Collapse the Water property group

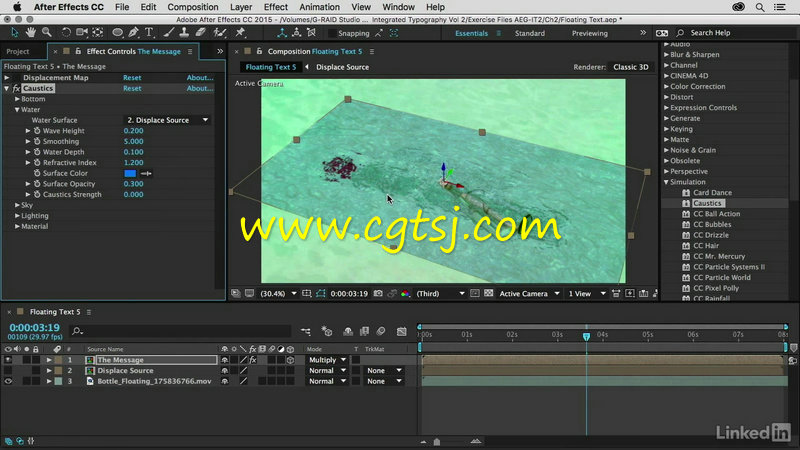point(17,110)
